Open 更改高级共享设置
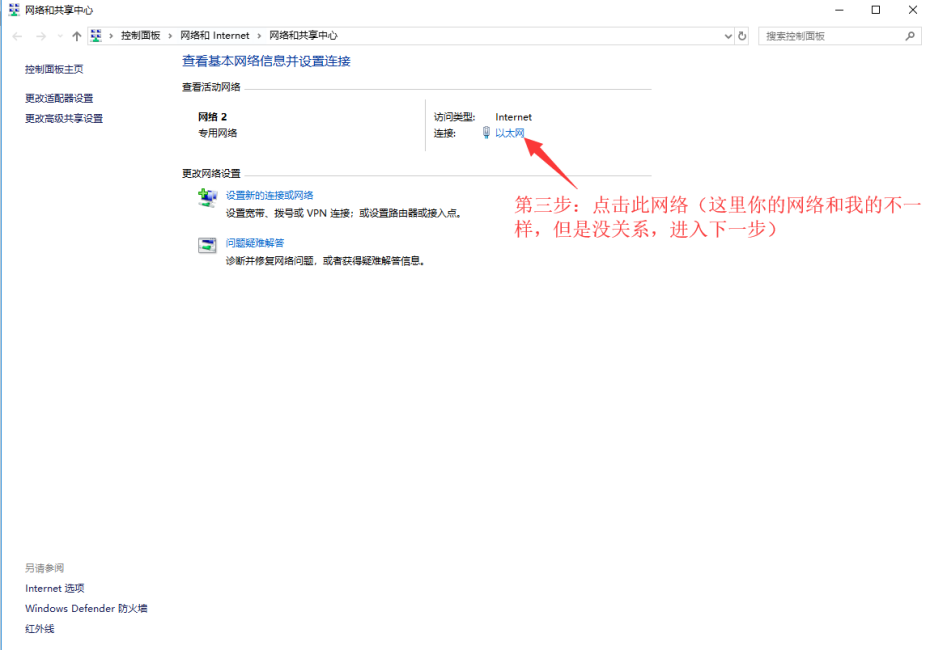Viewport: 930px width, 651px height. pyautogui.click(x=62, y=117)
